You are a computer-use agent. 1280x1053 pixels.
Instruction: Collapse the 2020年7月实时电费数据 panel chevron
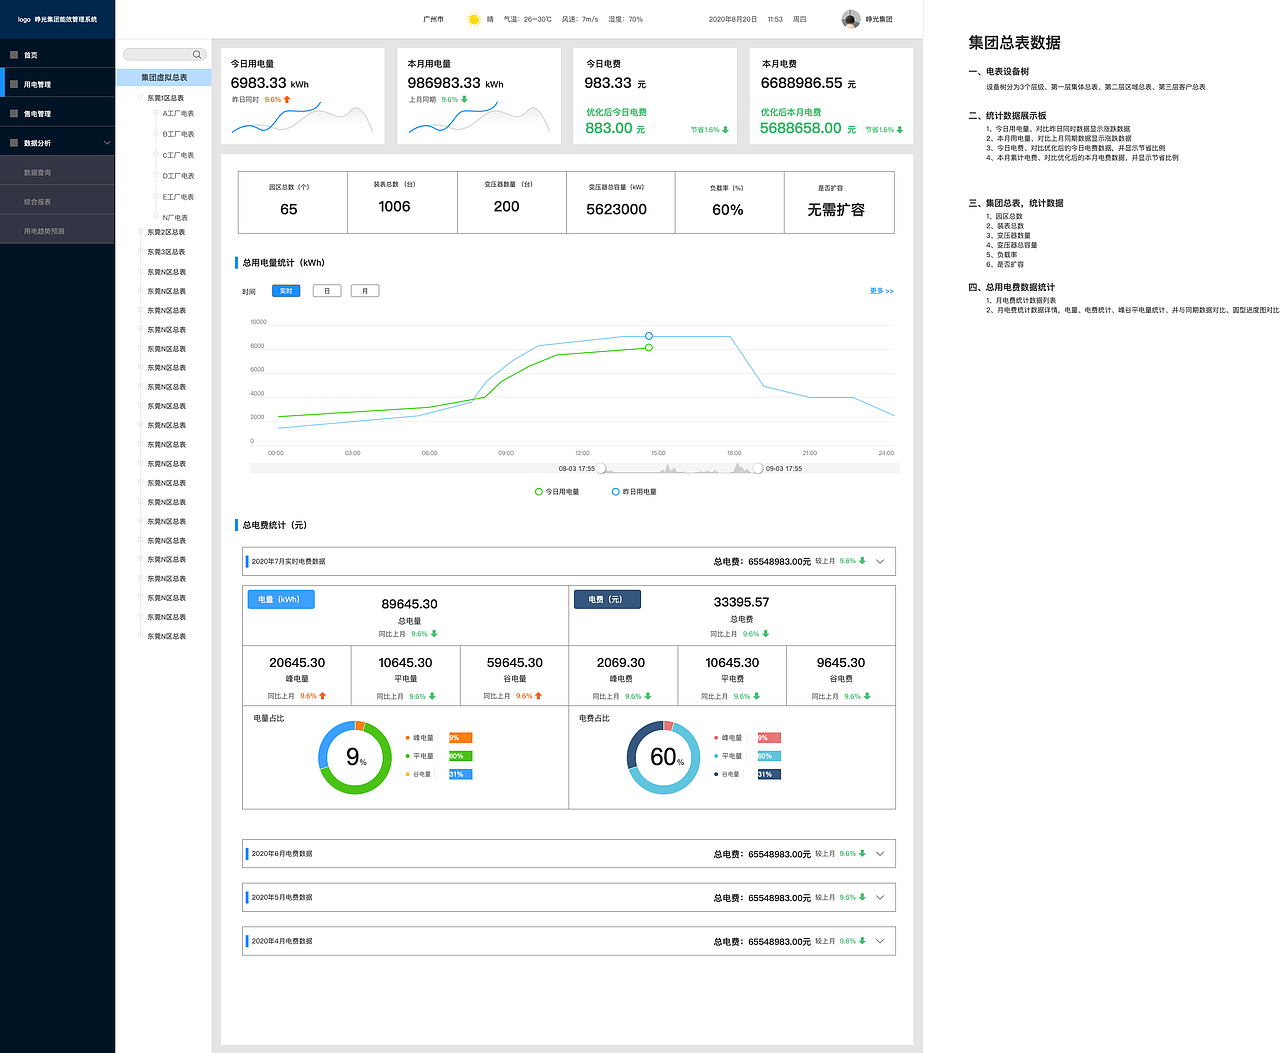coord(880,561)
